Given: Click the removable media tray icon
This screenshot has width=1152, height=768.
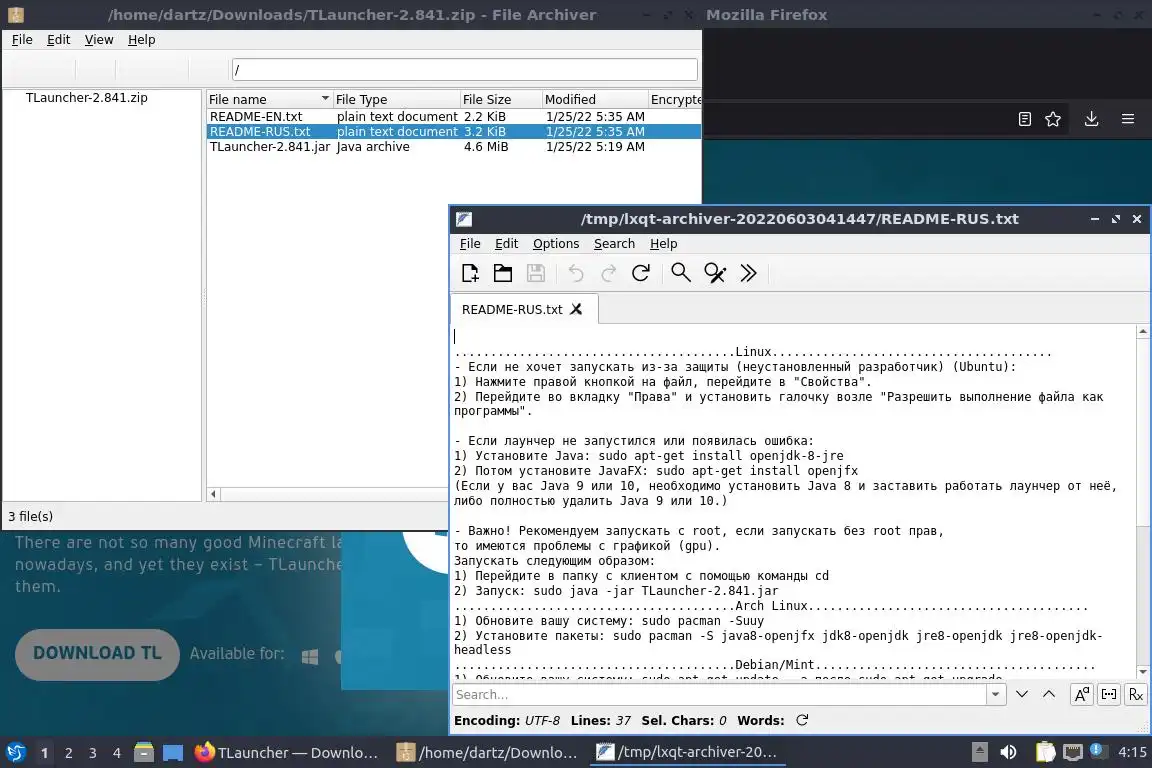Looking at the screenshot, I should pos(979,753).
